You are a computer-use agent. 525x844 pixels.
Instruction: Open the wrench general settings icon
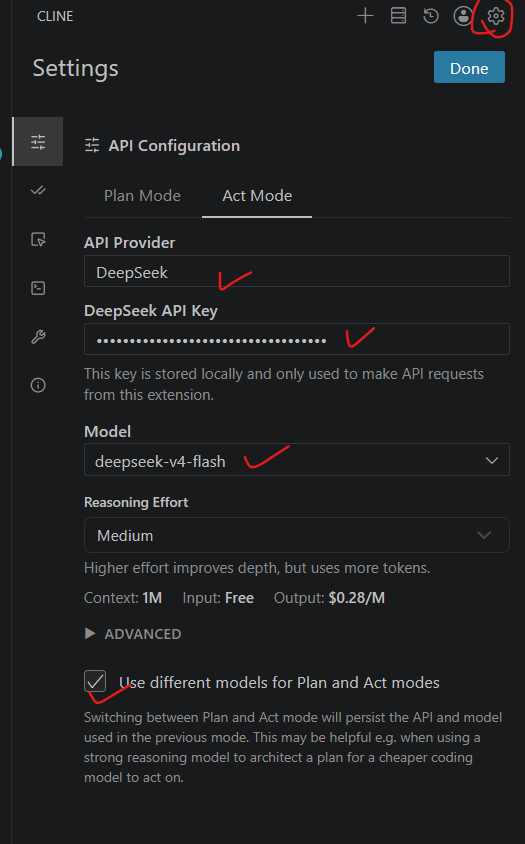pyautogui.click(x=38, y=337)
